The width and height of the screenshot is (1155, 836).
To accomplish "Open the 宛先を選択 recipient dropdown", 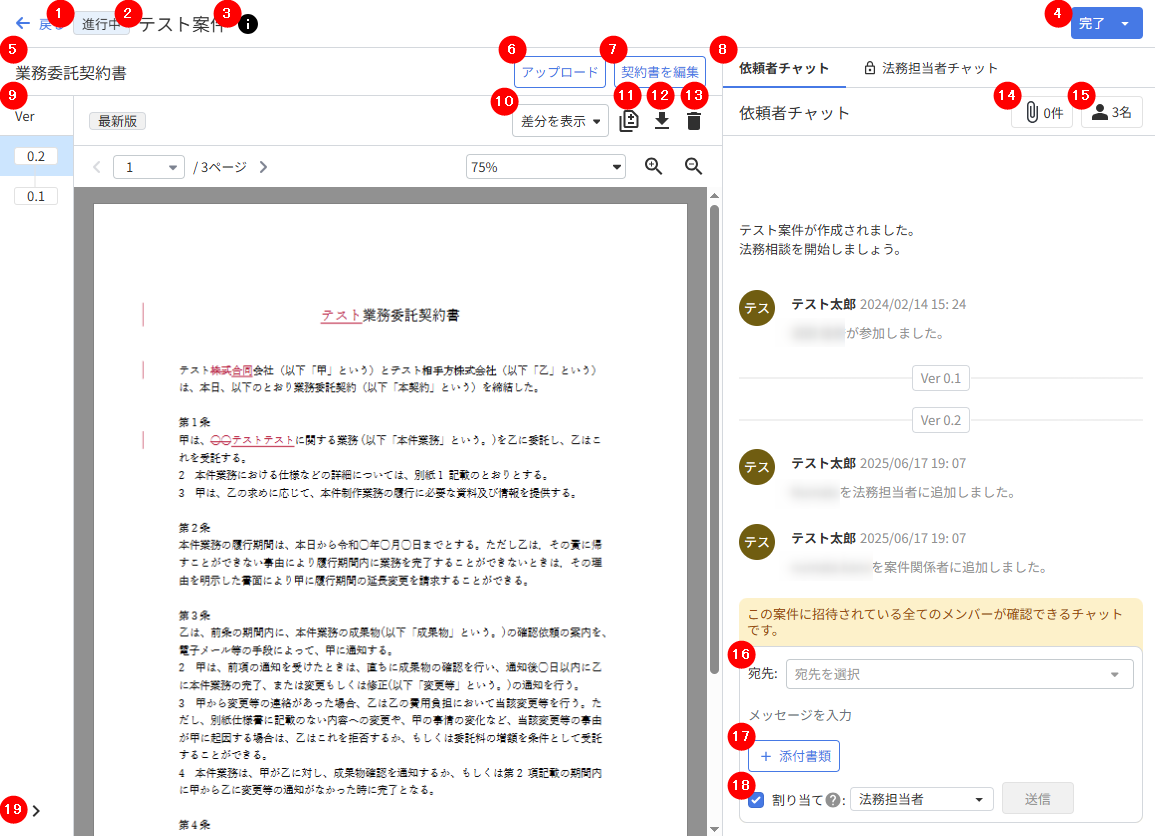I will [960, 674].
